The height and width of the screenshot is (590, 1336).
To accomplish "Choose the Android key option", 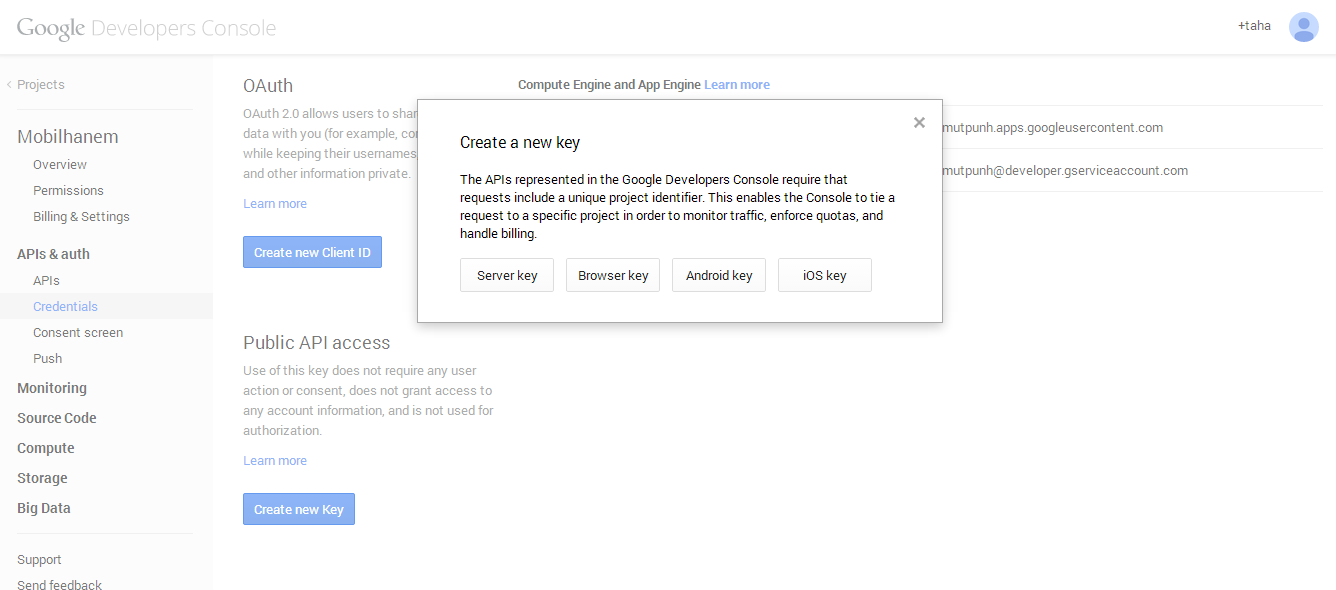I will pos(719,275).
